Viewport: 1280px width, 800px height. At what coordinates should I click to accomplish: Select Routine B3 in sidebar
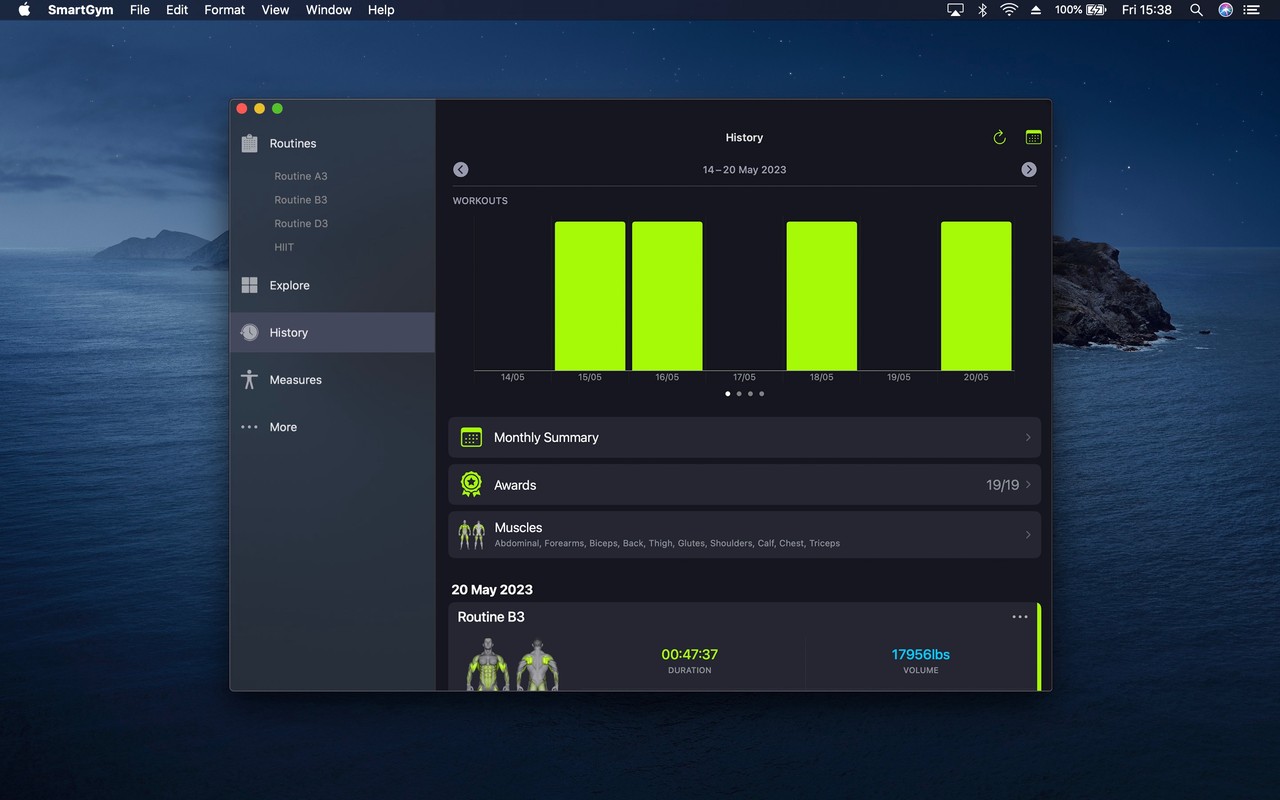301,200
